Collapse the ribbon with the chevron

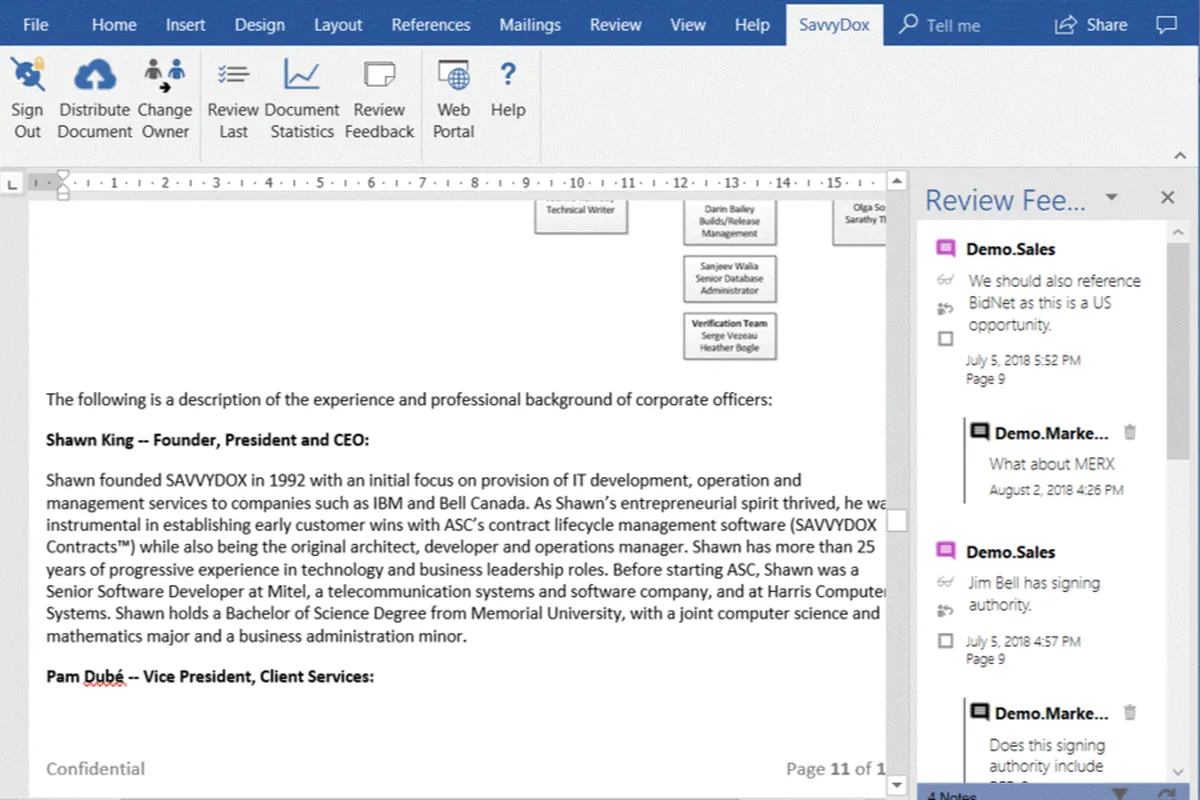pyautogui.click(x=1180, y=156)
